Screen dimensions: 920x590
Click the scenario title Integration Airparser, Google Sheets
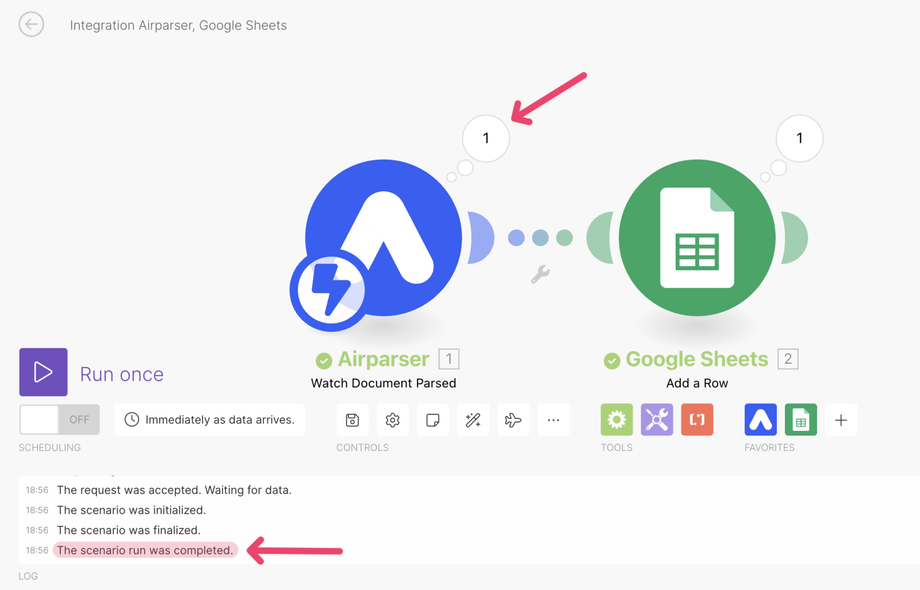click(x=178, y=25)
